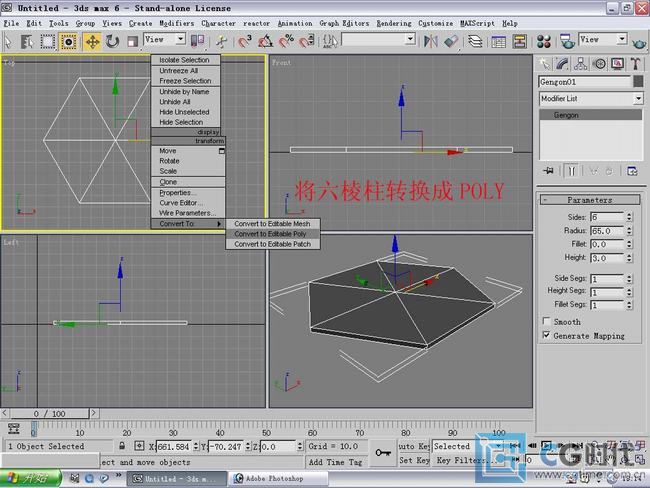650x488 pixels.
Task: Choose Convert to Editable Mesh
Action: point(273,223)
